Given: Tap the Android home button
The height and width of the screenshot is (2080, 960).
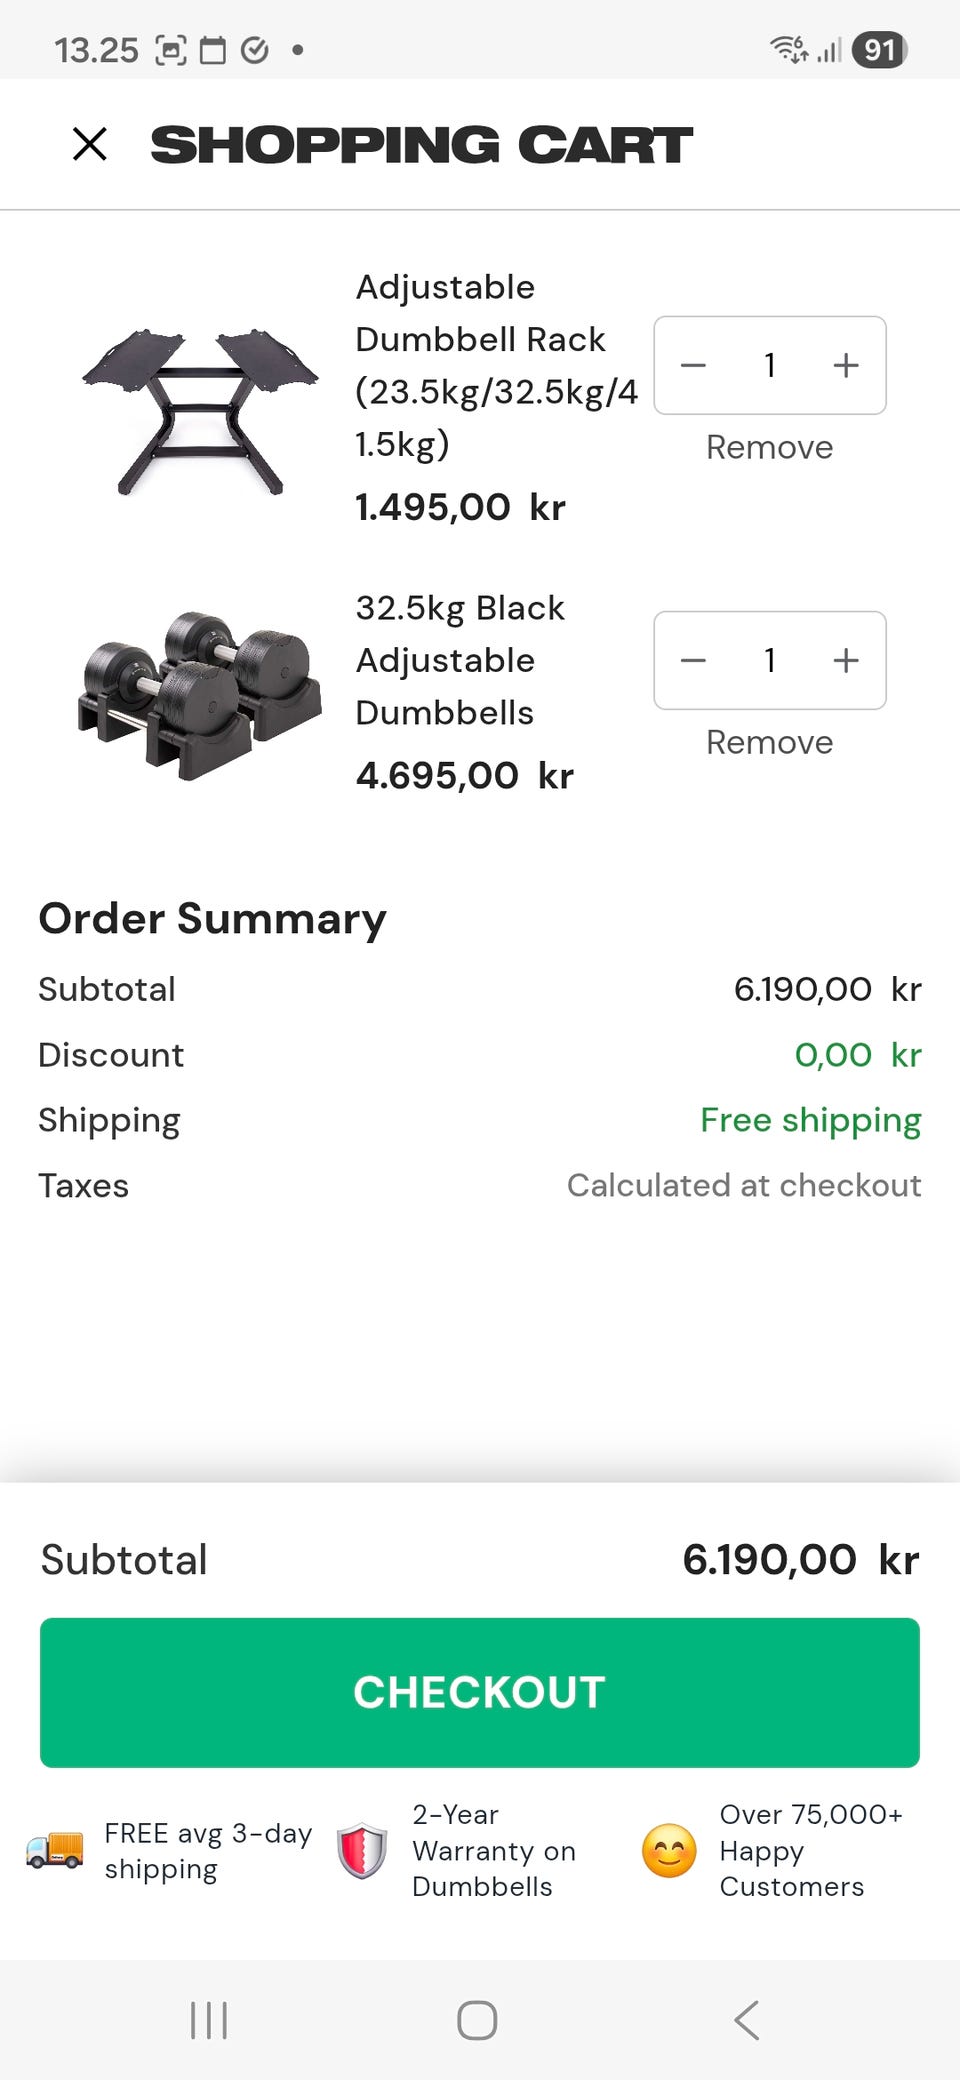Looking at the screenshot, I should coord(477,2020).
